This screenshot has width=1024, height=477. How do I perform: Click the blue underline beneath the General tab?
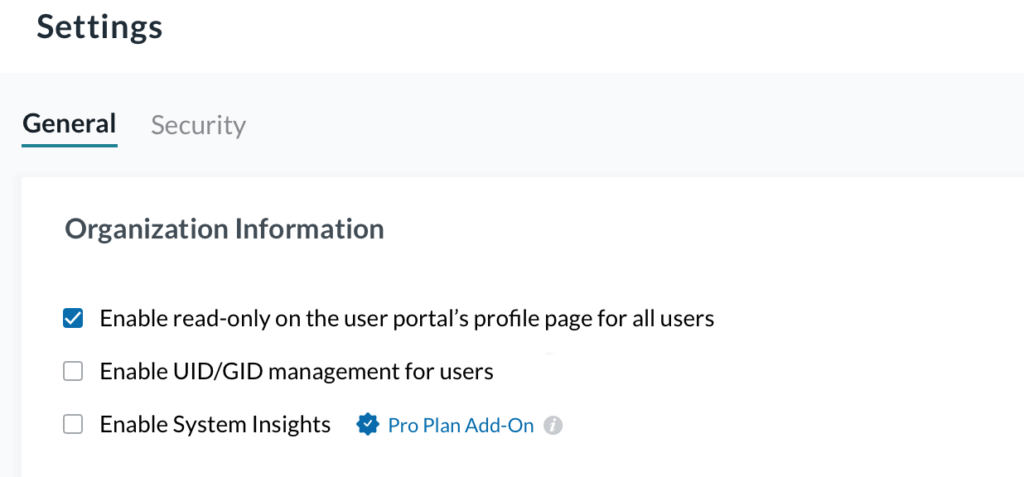[69, 146]
